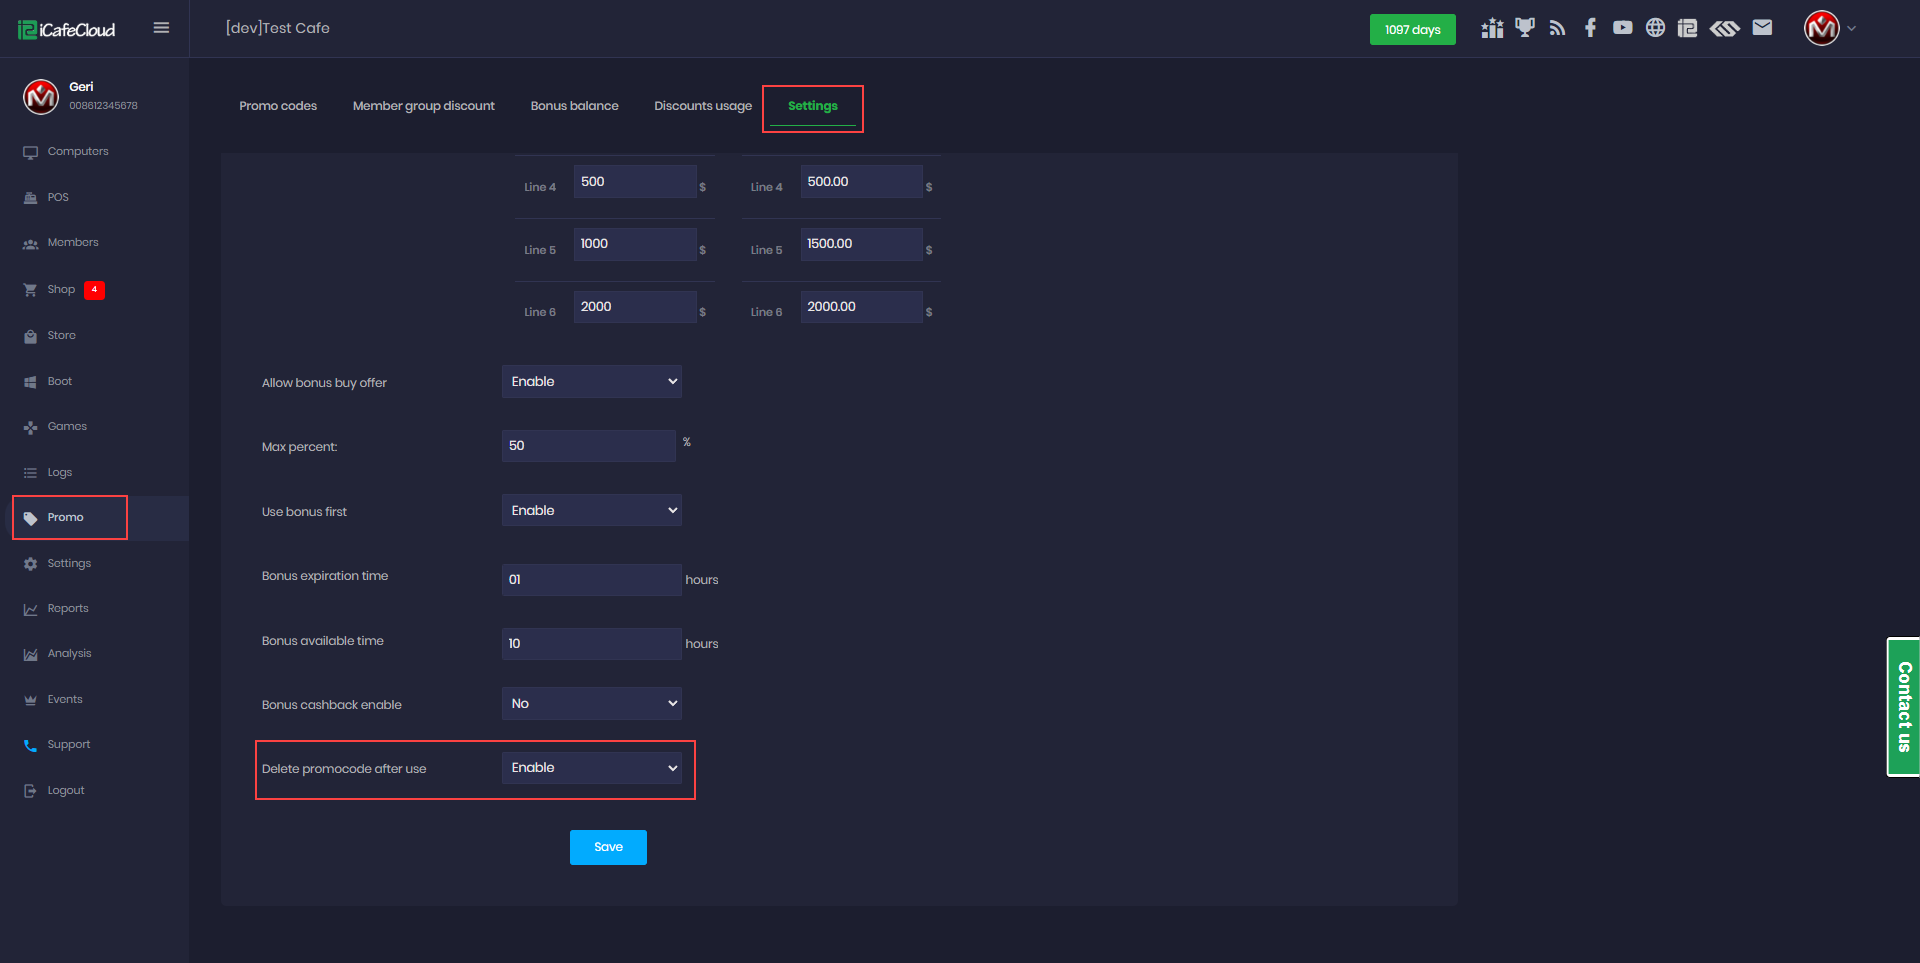Expand the user avatar menu arrow
Viewport: 1920px width, 963px height.
1851,29
